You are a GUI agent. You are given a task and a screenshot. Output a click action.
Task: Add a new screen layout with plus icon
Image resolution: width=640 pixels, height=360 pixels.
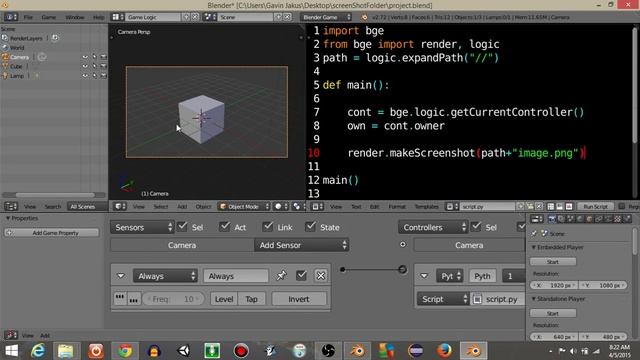(x=187, y=17)
